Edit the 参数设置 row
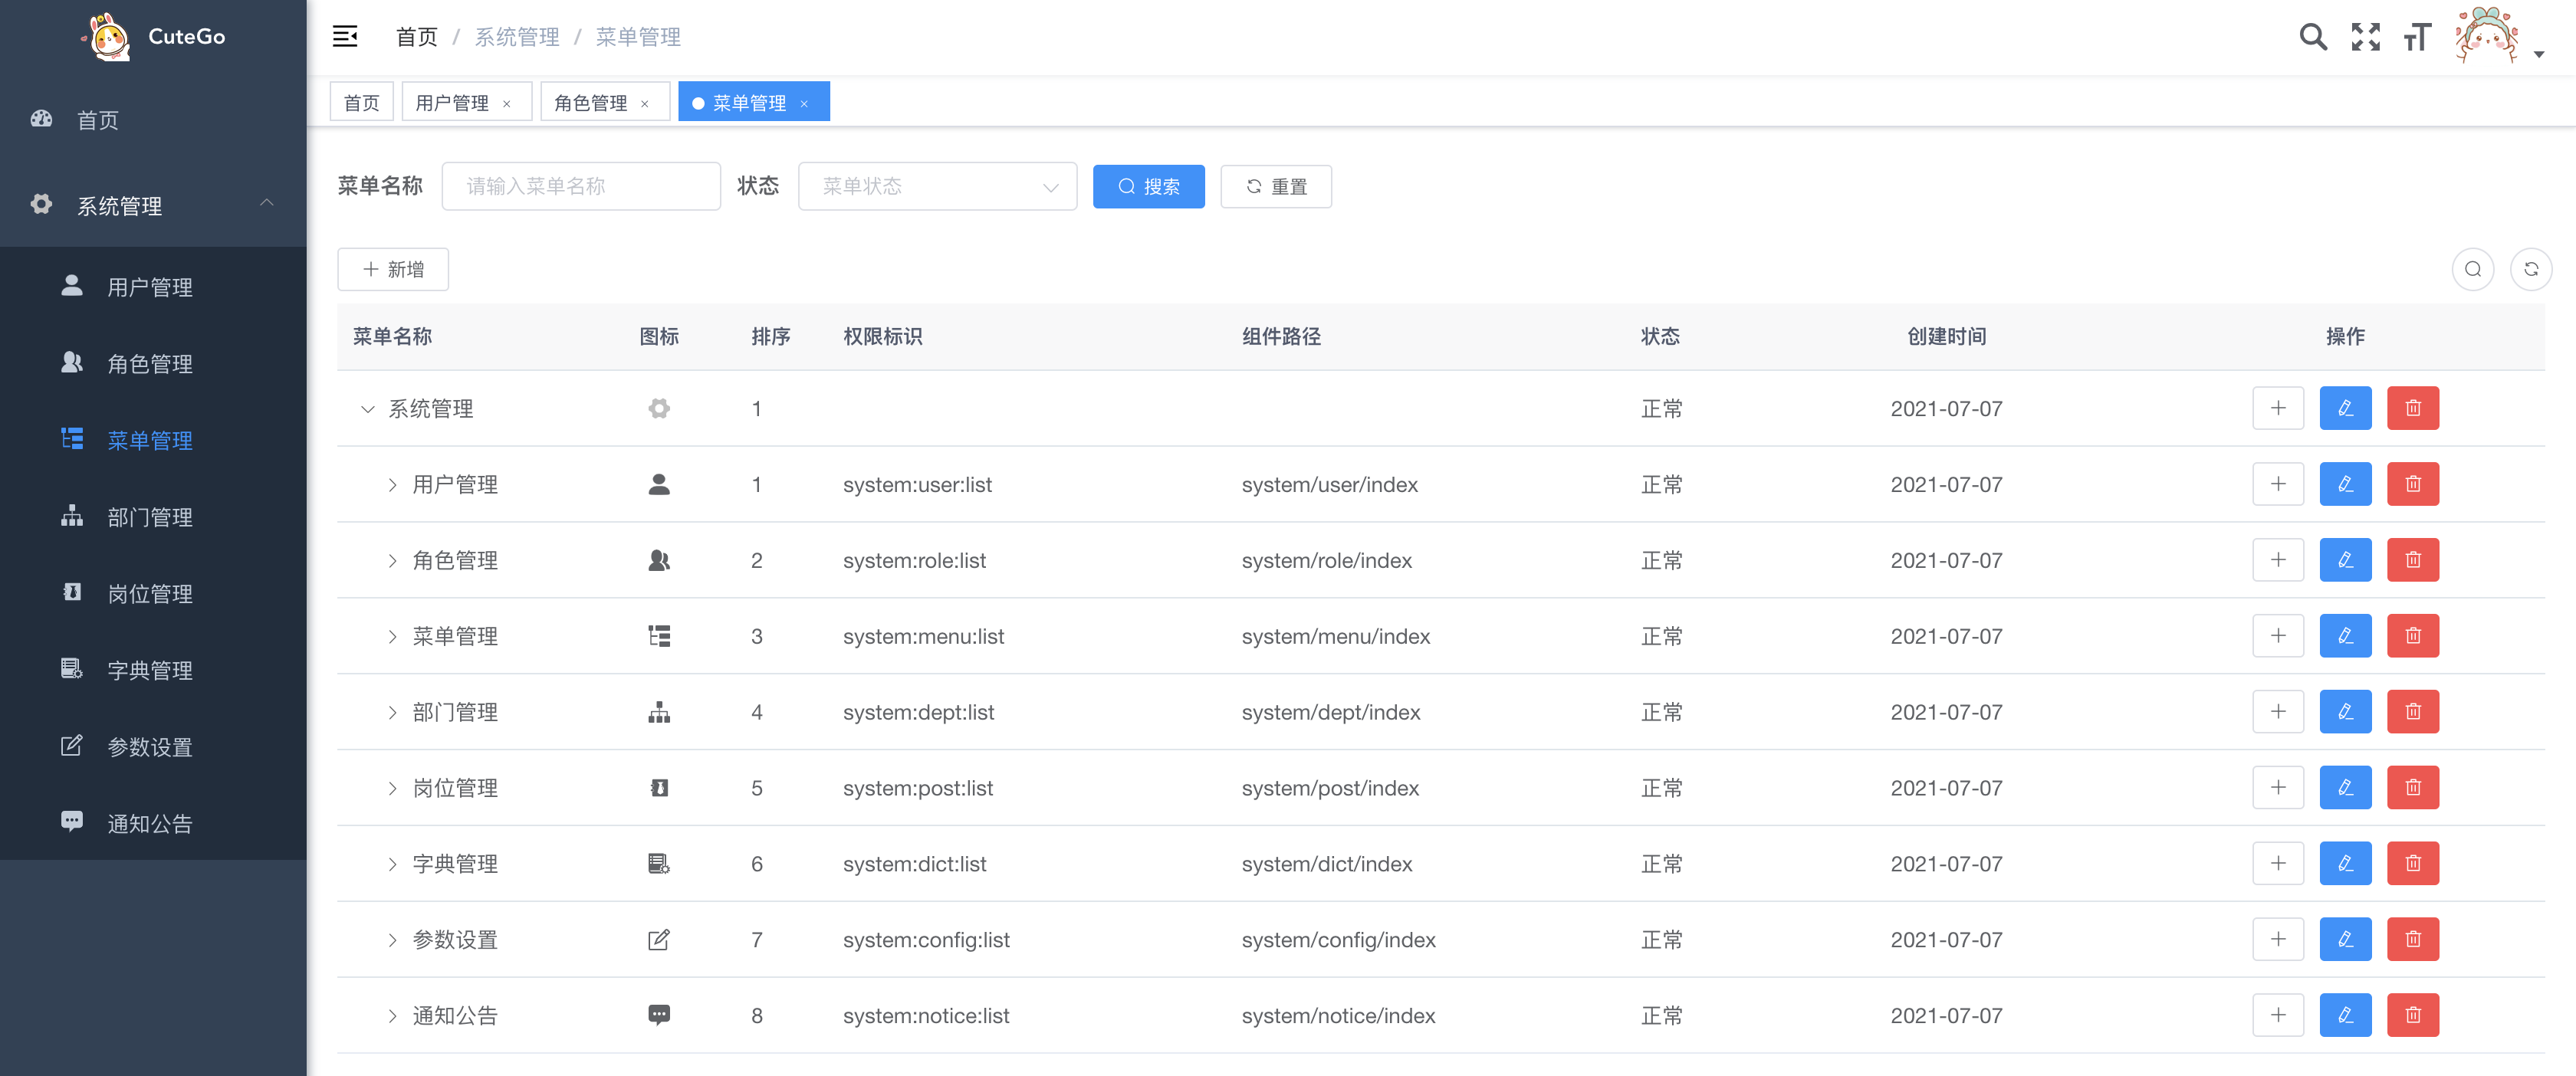 pos(2345,940)
